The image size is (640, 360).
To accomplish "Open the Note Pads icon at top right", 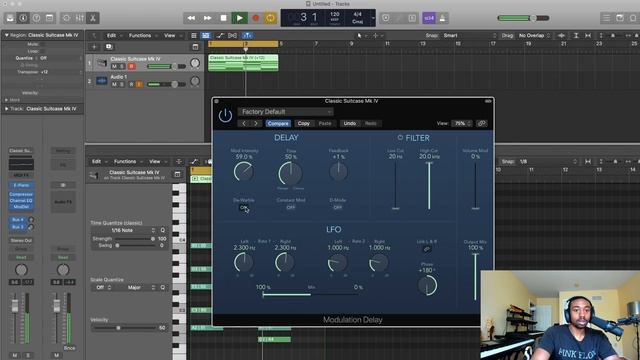I will click(620, 18).
